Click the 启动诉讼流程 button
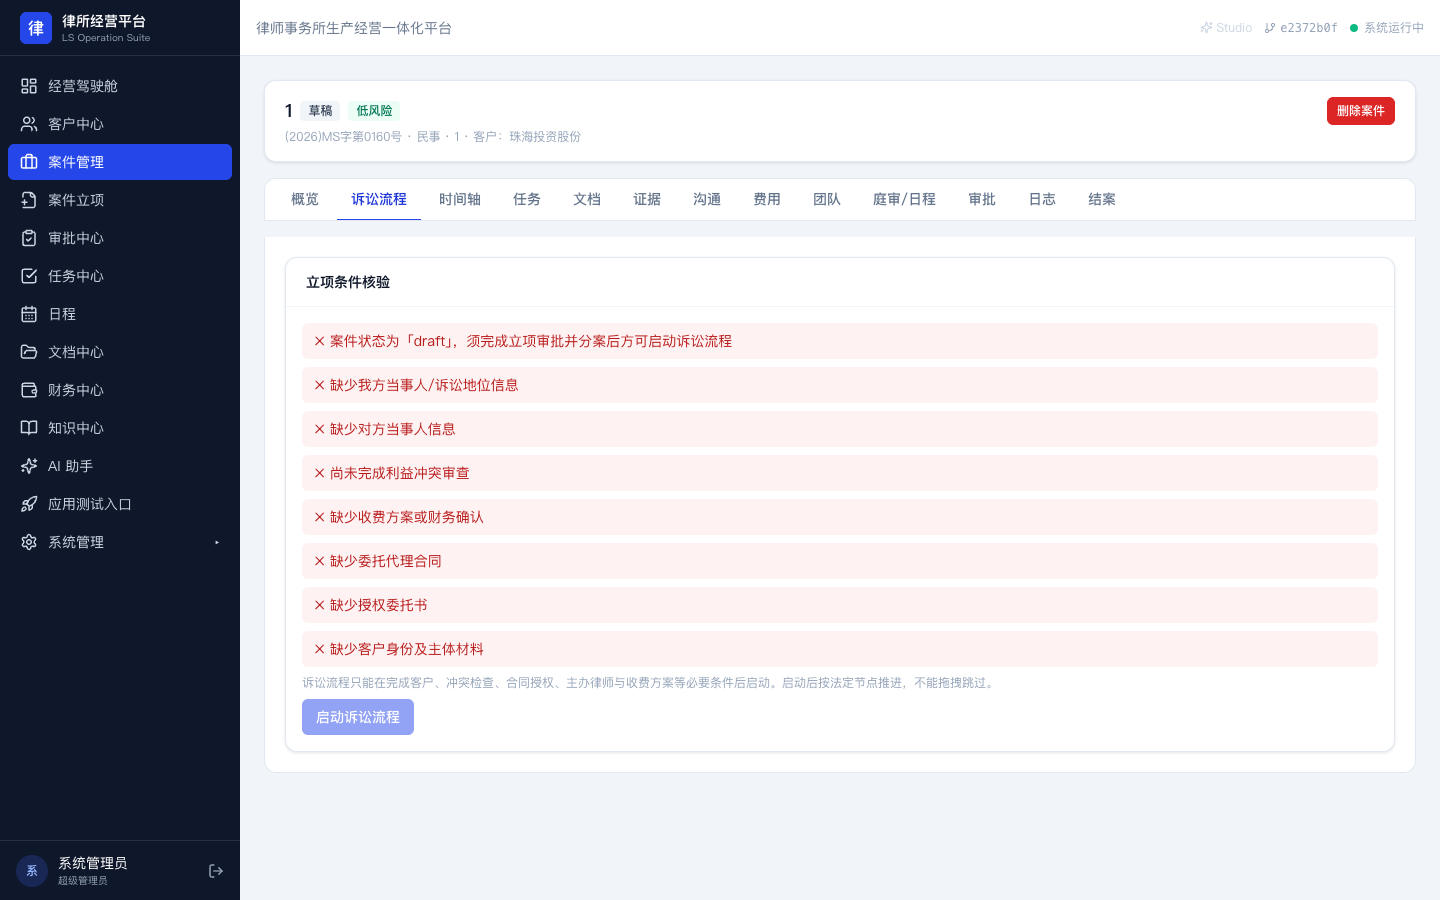This screenshot has width=1440, height=900. 358,717
